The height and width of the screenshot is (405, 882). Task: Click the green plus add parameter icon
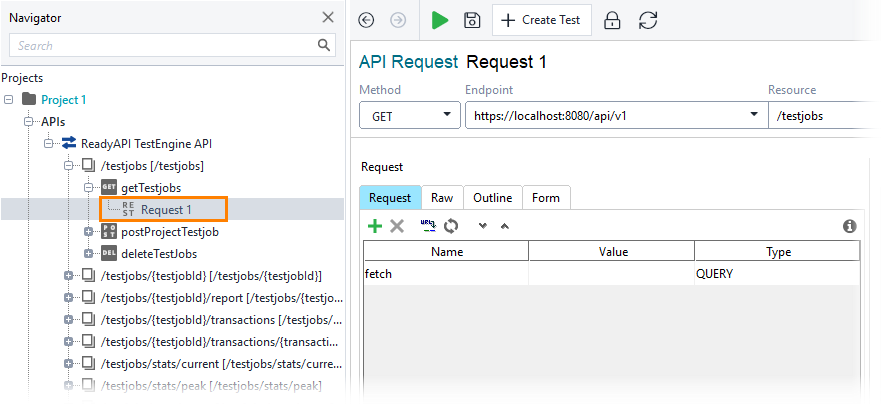[375, 226]
